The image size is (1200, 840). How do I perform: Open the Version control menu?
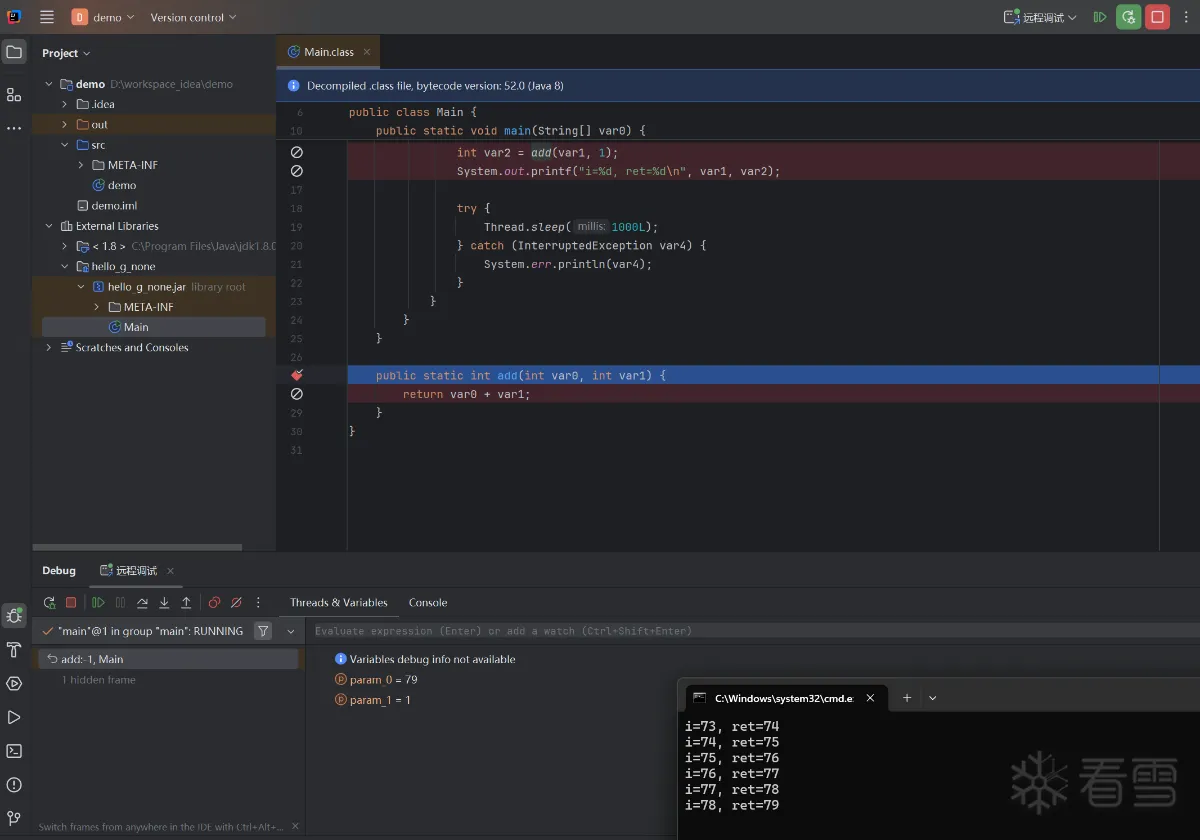coord(193,17)
